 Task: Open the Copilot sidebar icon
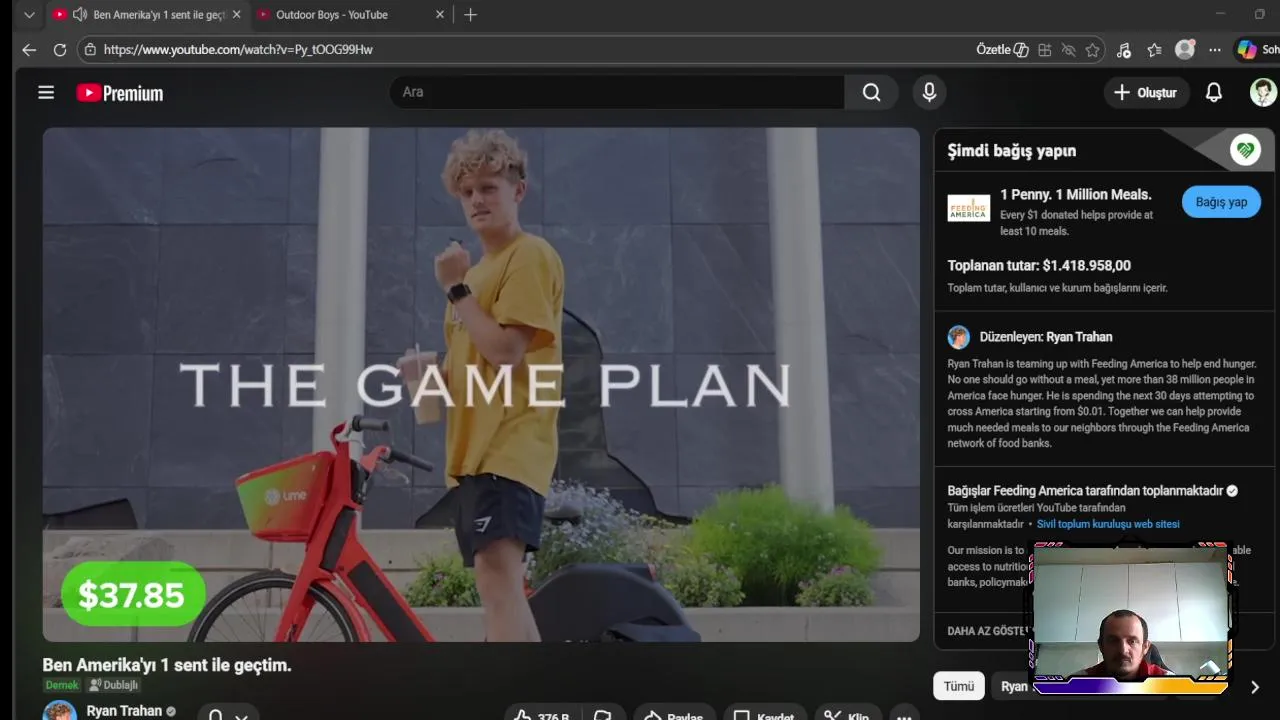click(x=1246, y=49)
